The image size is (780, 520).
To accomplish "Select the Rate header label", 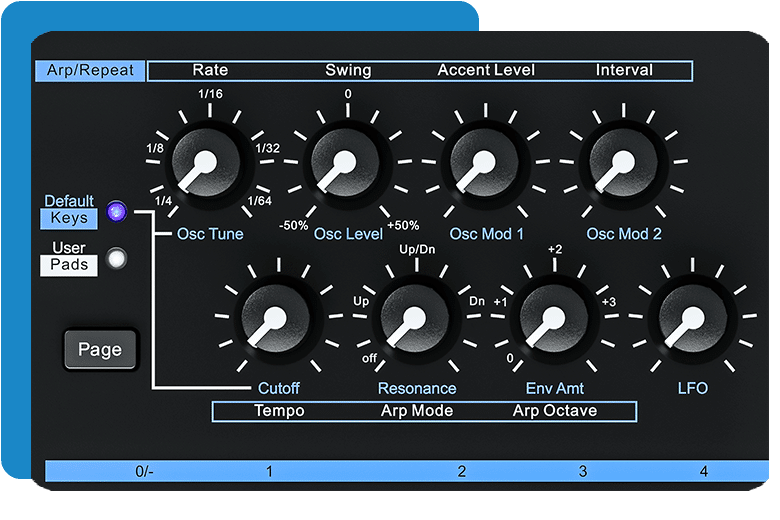I will coord(210,71).
